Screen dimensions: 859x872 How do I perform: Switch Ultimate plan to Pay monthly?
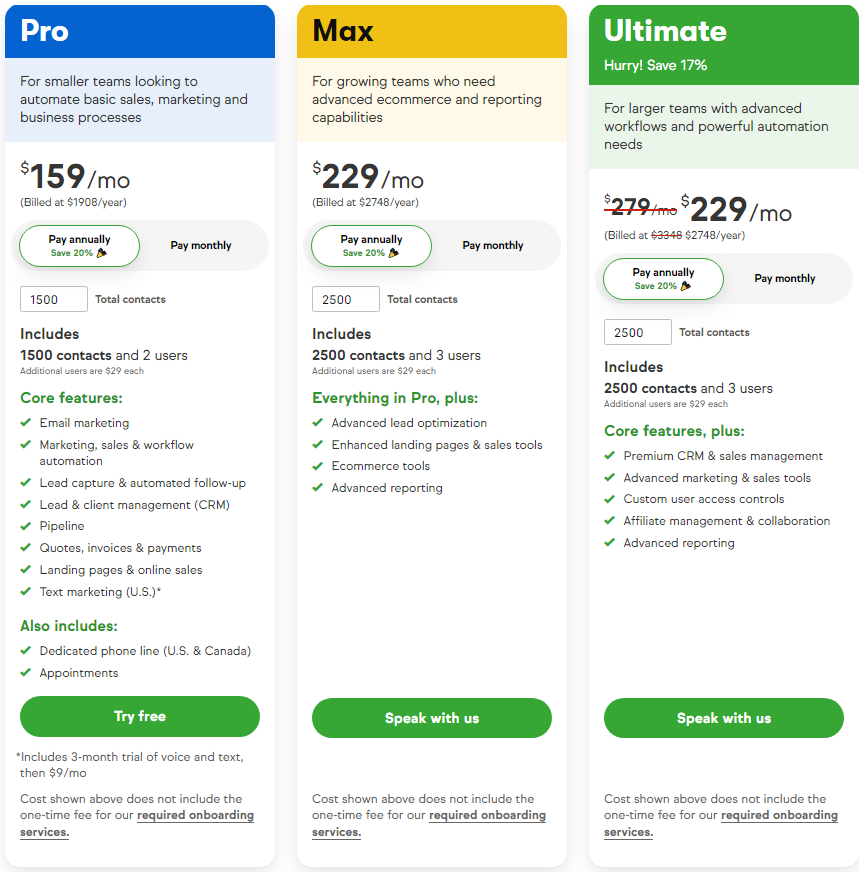[785, 279]
